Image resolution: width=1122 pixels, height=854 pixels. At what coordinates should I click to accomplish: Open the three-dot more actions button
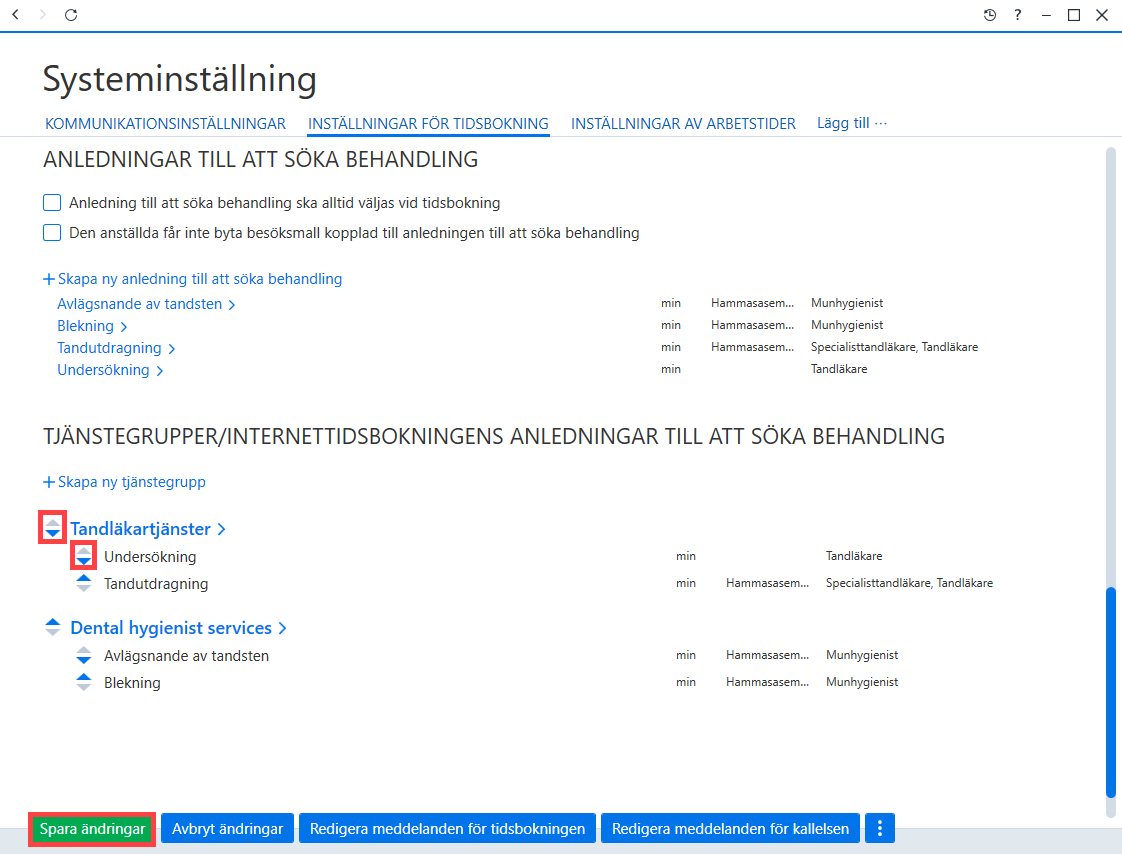point(879,828)
